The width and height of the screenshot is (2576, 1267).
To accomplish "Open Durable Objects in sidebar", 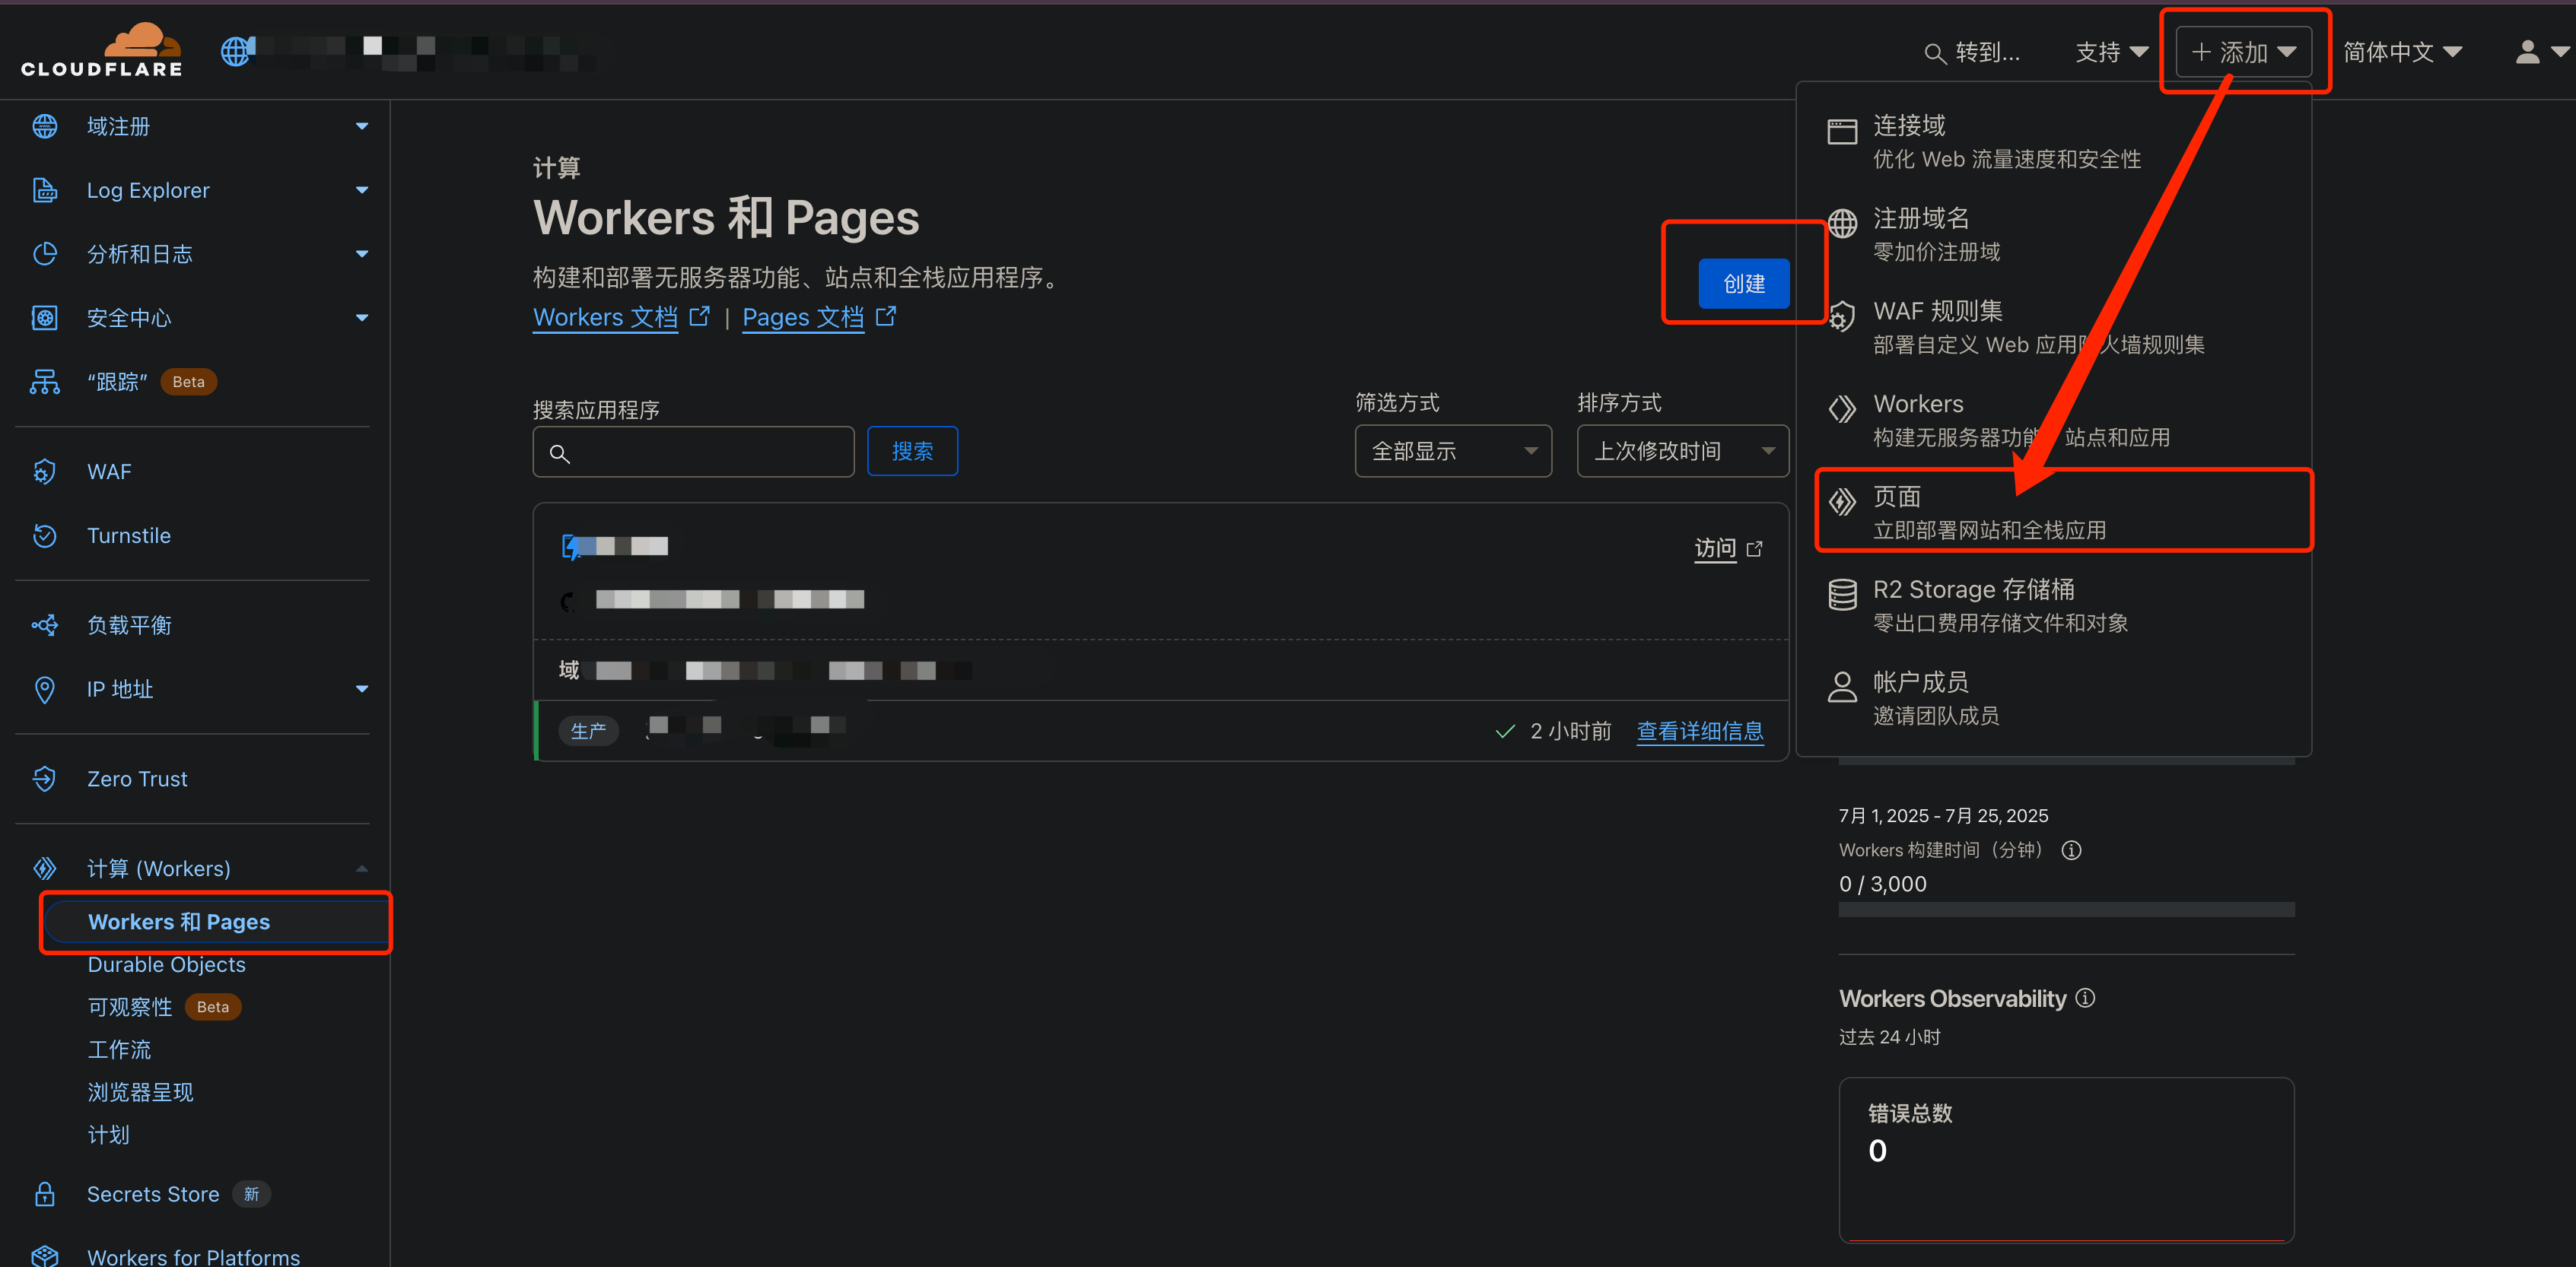I will point(166,964).
